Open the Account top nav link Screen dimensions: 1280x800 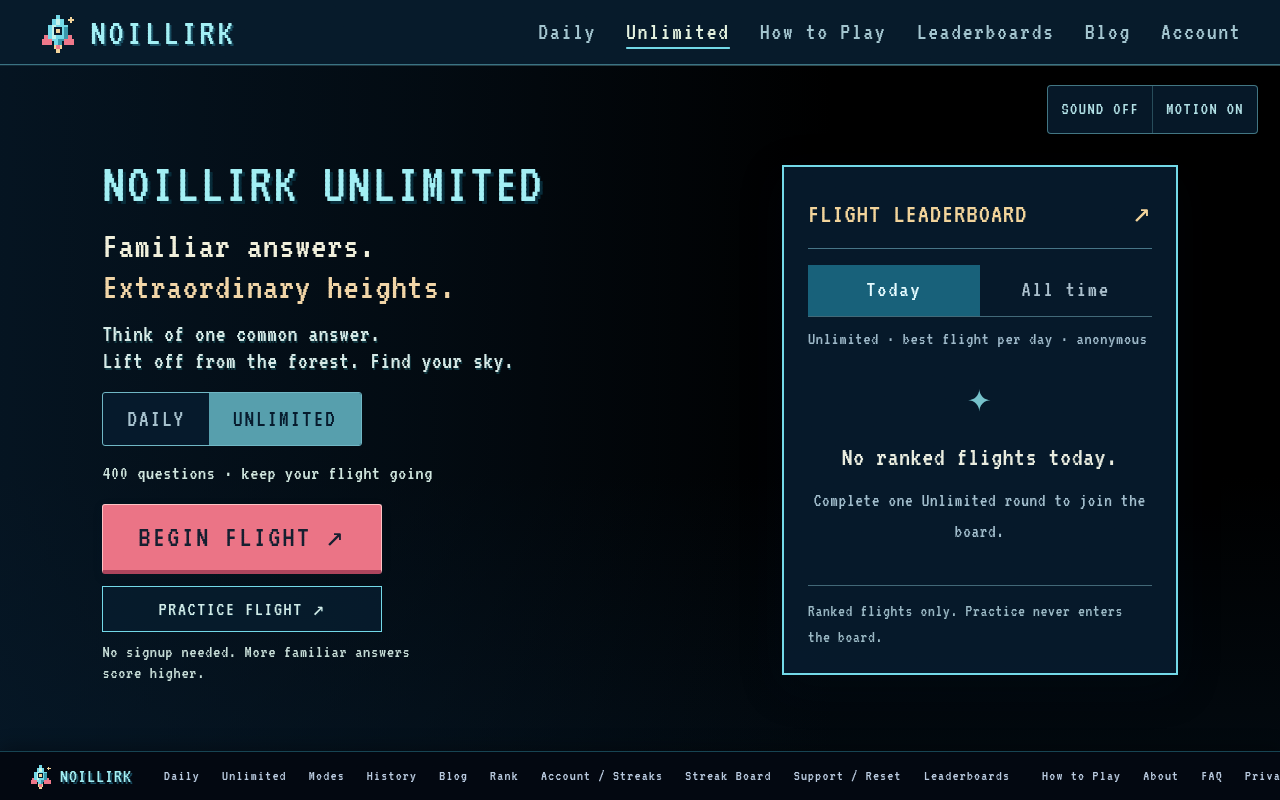(1201, 33)
